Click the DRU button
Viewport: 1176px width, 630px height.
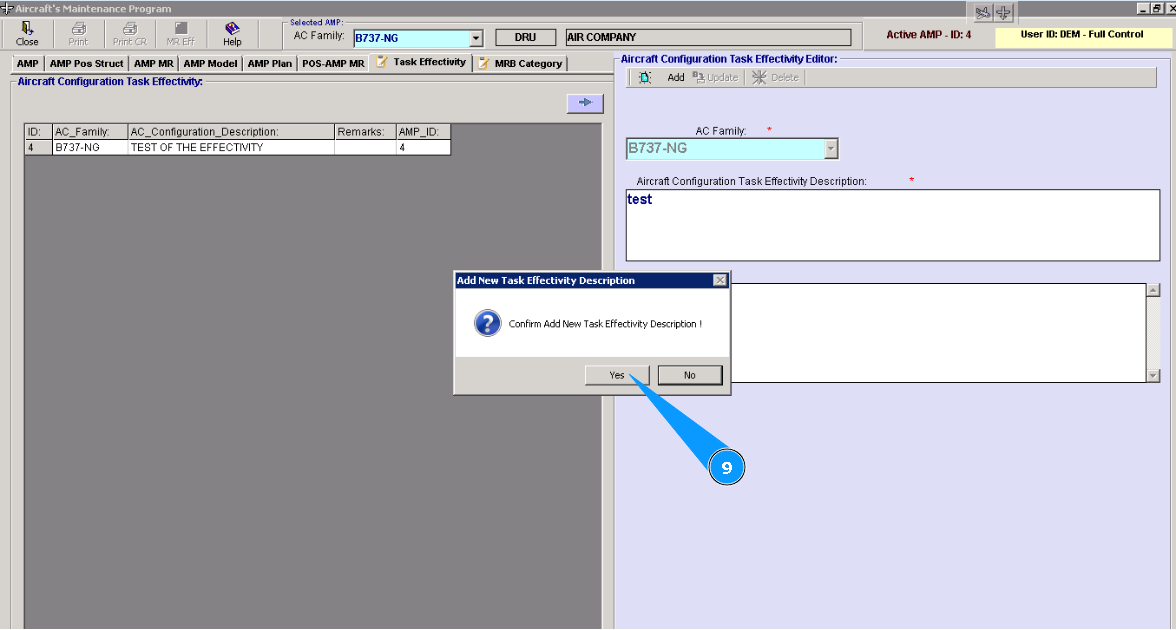(526, 37)
